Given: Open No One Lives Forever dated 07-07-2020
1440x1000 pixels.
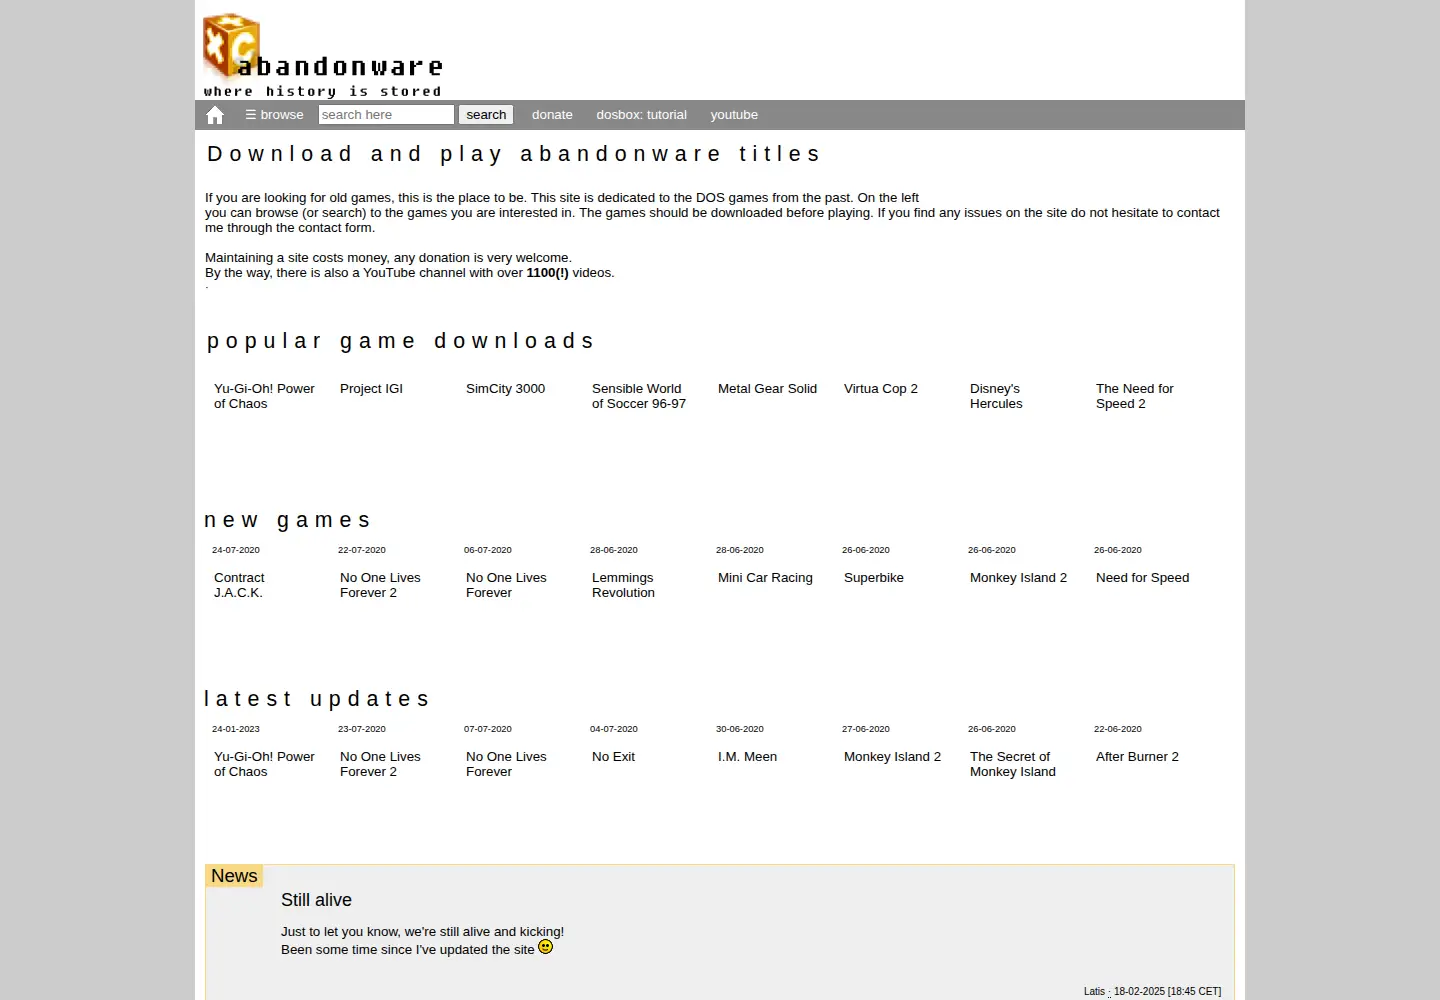Looking at the screenshot, I should (x=506, y=764).
